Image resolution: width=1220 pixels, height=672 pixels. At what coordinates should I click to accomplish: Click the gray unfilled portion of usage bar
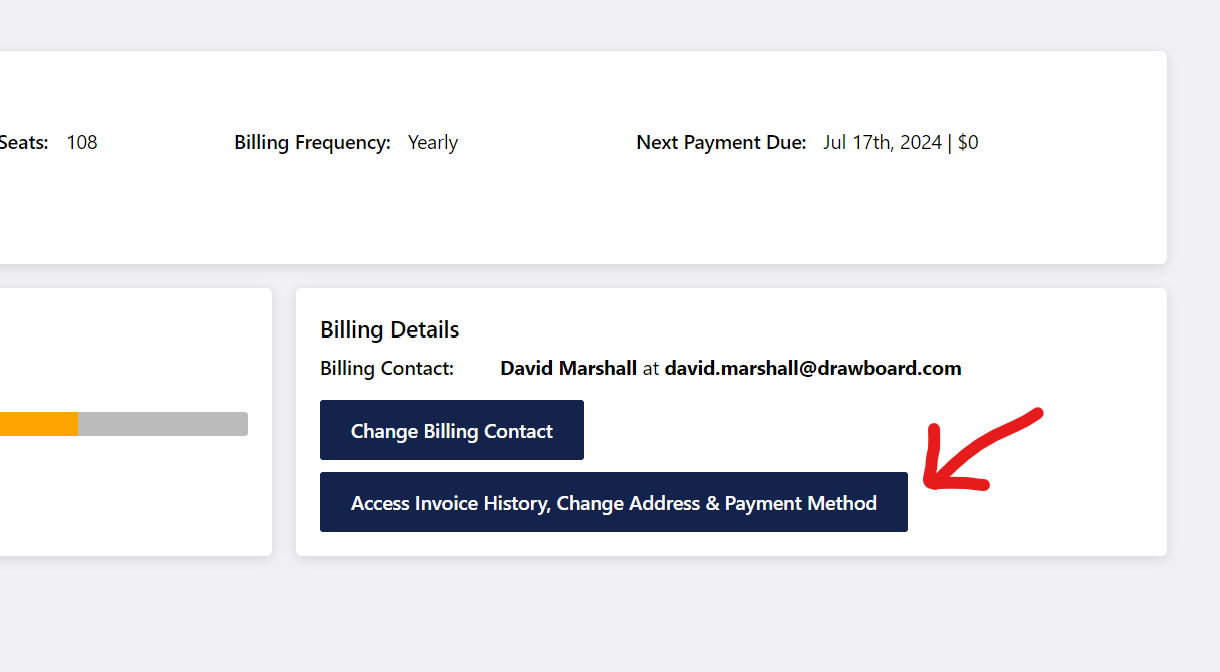pyautogui.click(x=163, y=424)
